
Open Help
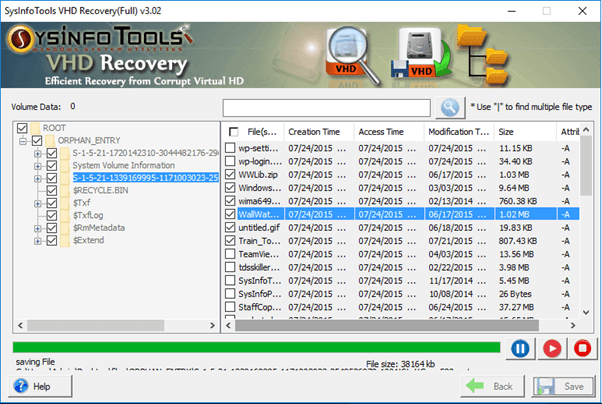40,386
